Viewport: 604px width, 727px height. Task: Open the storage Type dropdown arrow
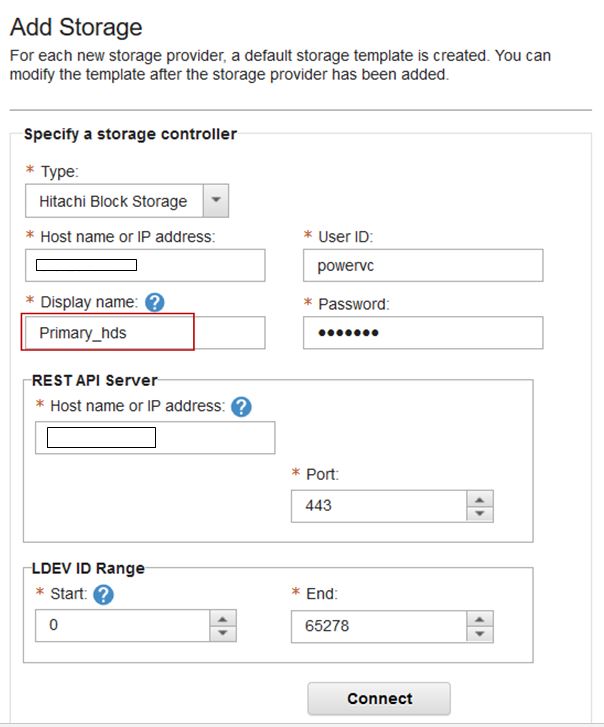(216, 200)
